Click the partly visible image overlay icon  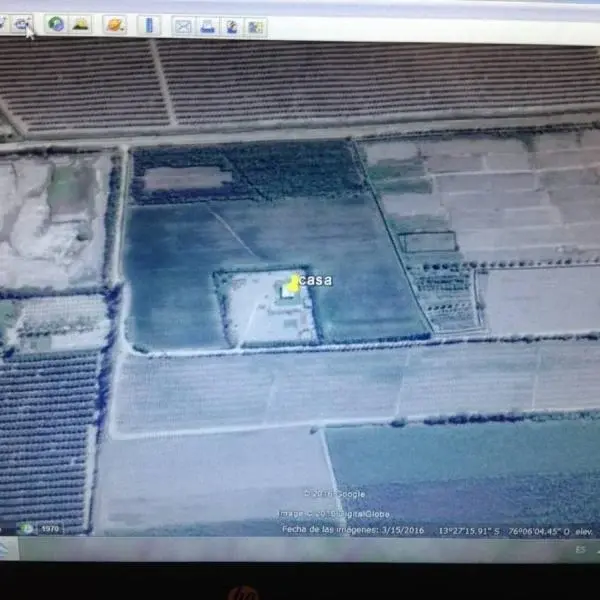[x=3, y=23]
